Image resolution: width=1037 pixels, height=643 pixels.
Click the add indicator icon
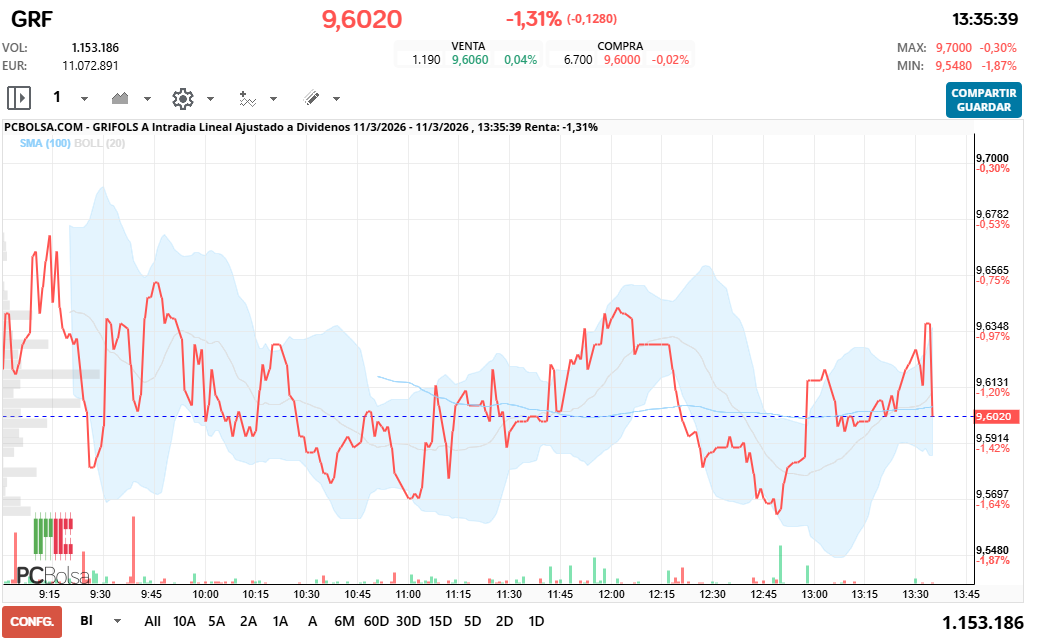[x=247, y=98]
